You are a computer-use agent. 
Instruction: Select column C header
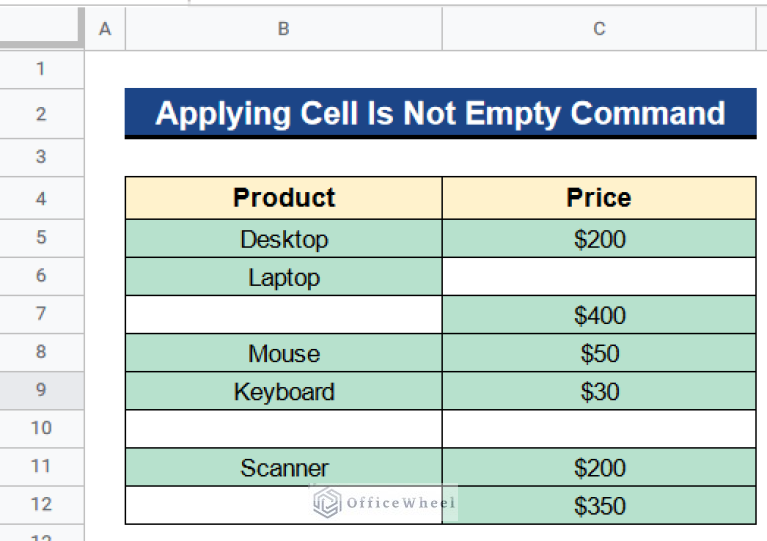[x=599, y=29]
